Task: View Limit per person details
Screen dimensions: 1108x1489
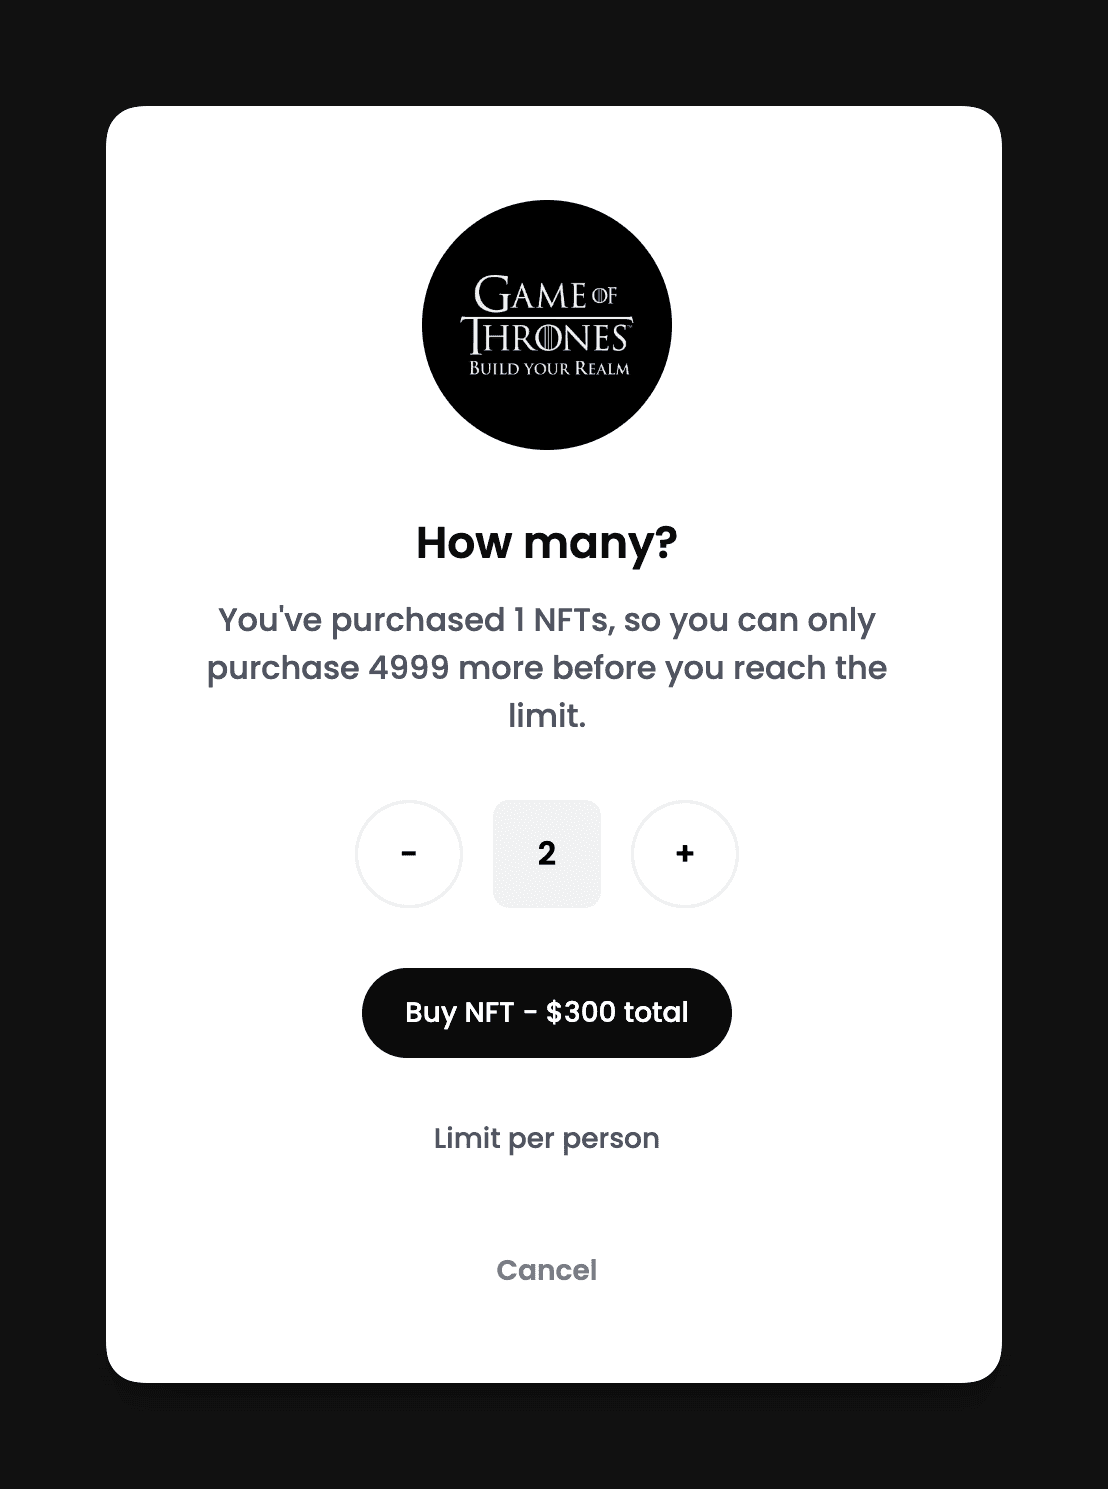Action: (x=547, y=1139)
